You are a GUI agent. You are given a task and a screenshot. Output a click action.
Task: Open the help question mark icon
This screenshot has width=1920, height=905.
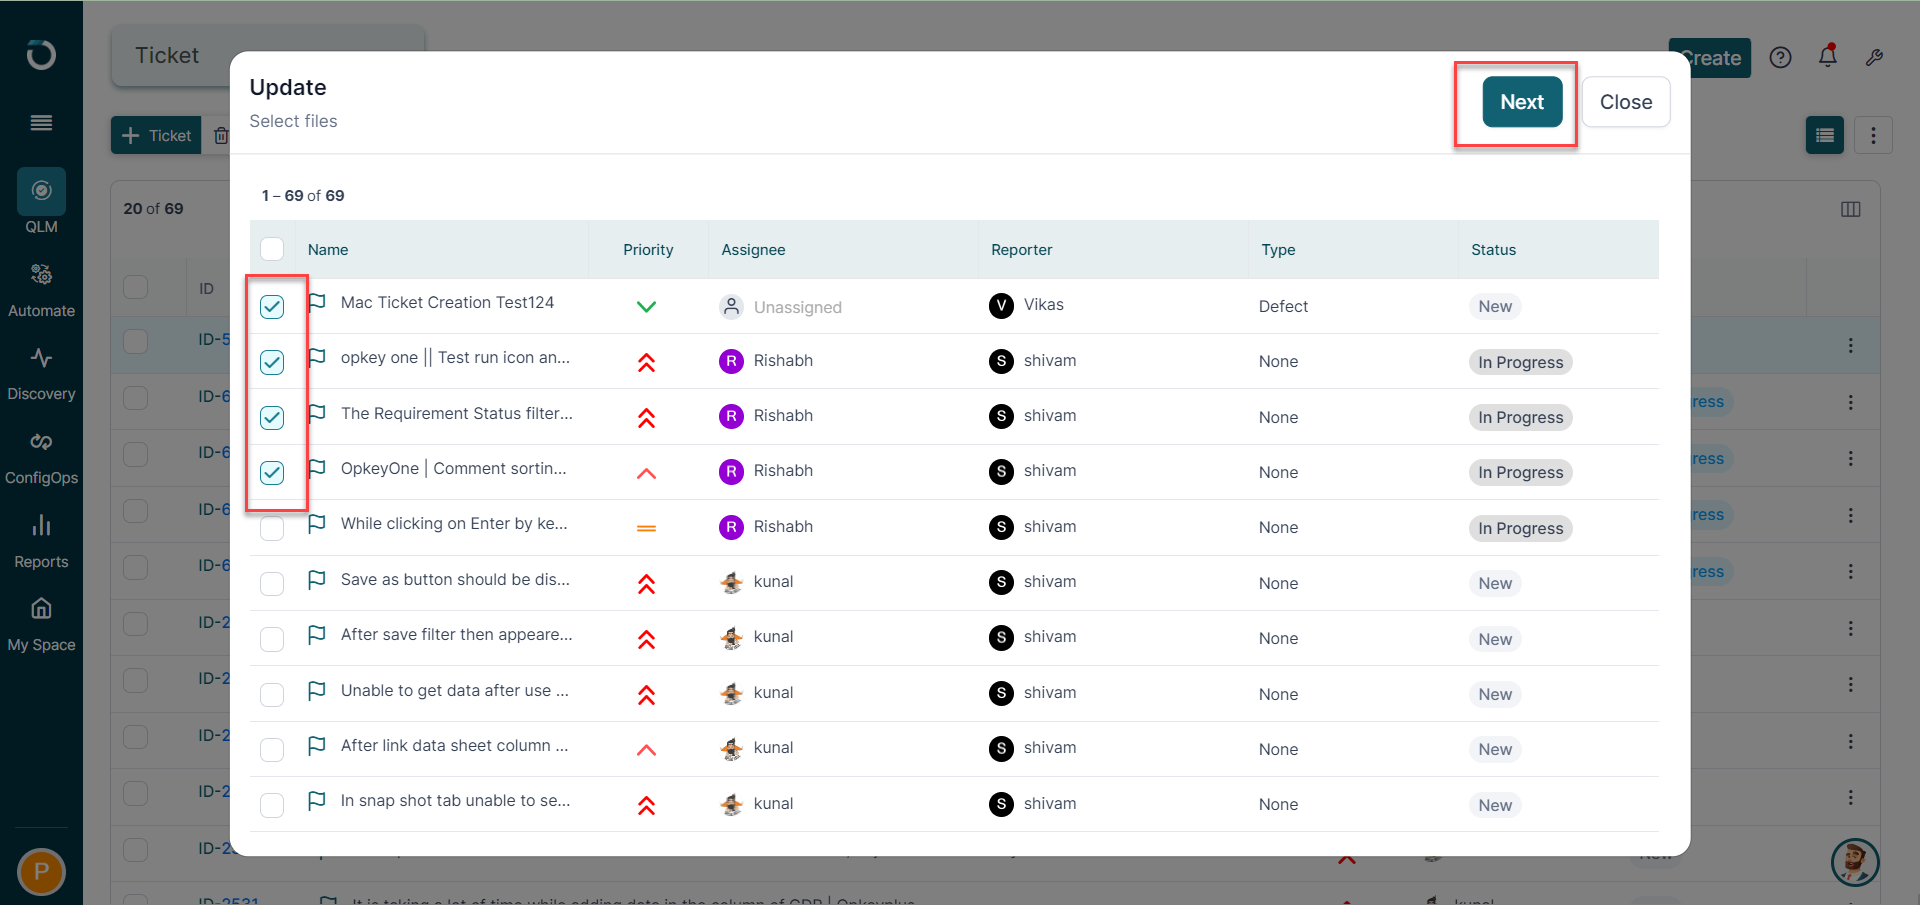point(1780,57)
